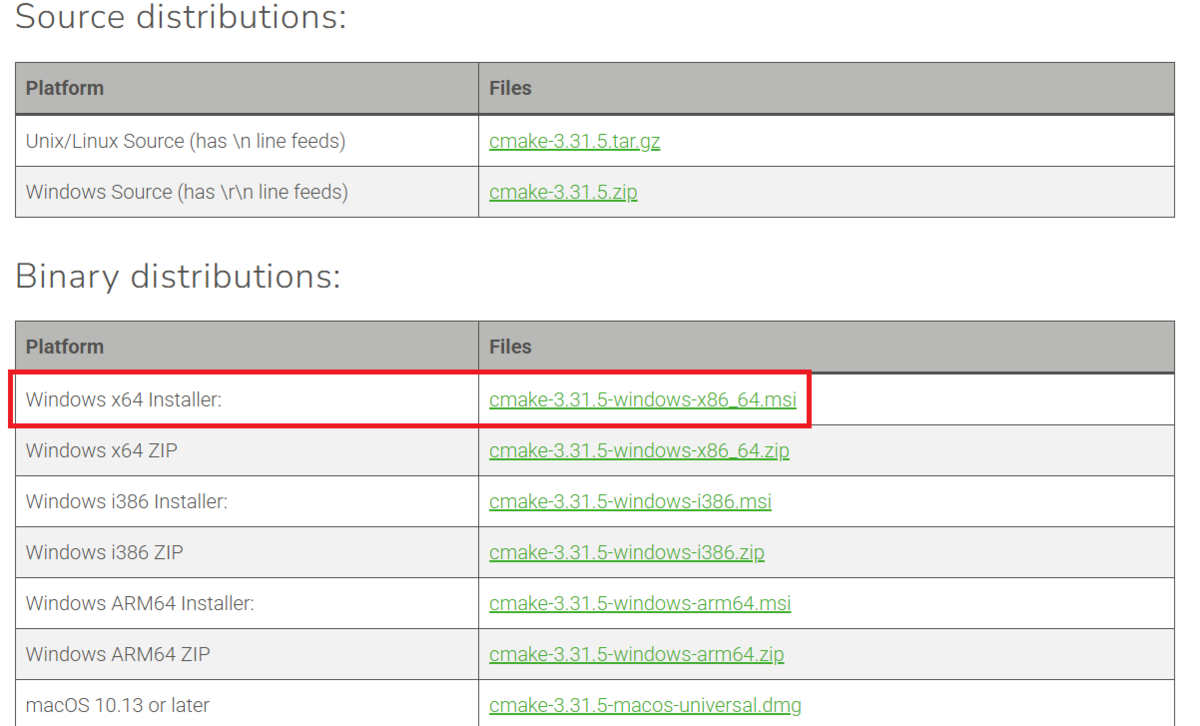Download cmake-3.31.5-windows-x86_64.msi installer

click(x=643, y=400)
